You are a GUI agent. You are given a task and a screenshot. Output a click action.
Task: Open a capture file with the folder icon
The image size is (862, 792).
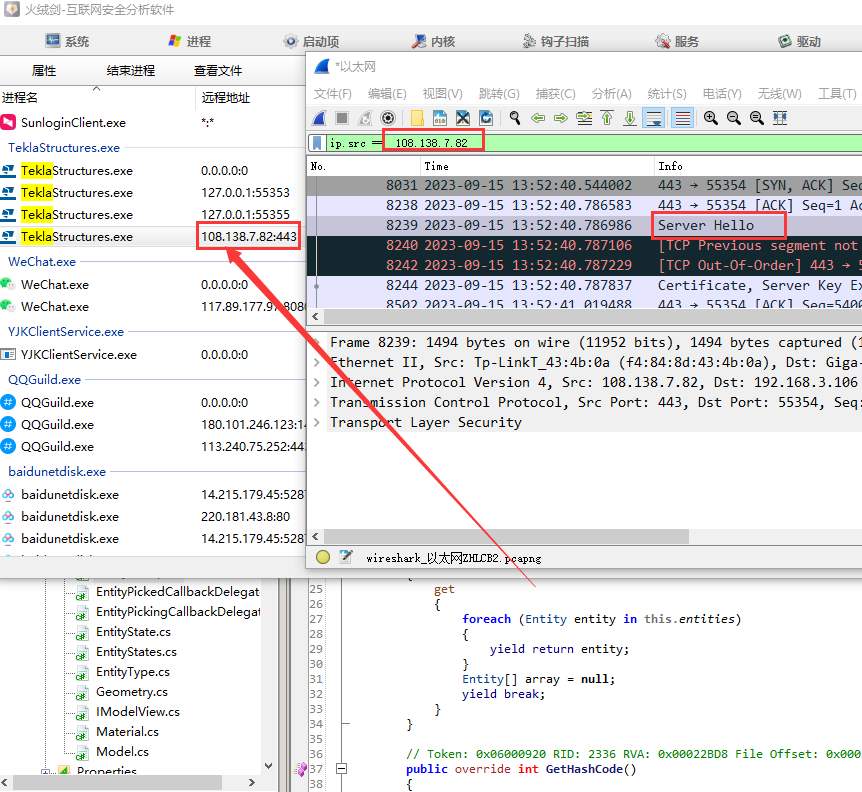(417, 118)
